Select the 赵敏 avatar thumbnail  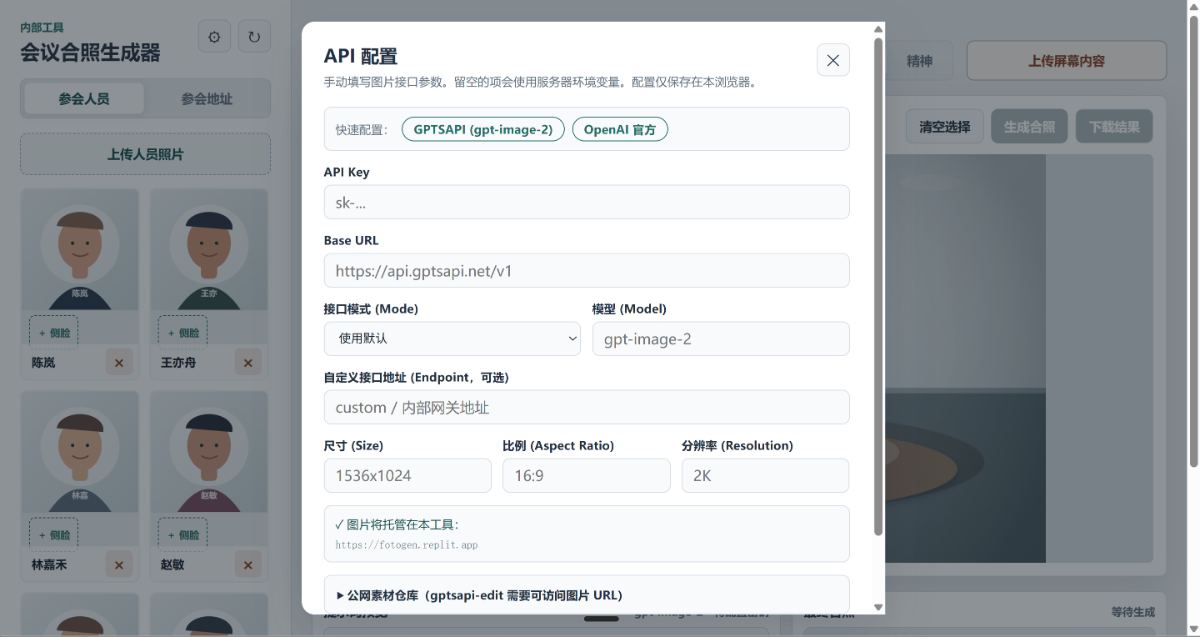pyautogui.click(x=209, y=452)
